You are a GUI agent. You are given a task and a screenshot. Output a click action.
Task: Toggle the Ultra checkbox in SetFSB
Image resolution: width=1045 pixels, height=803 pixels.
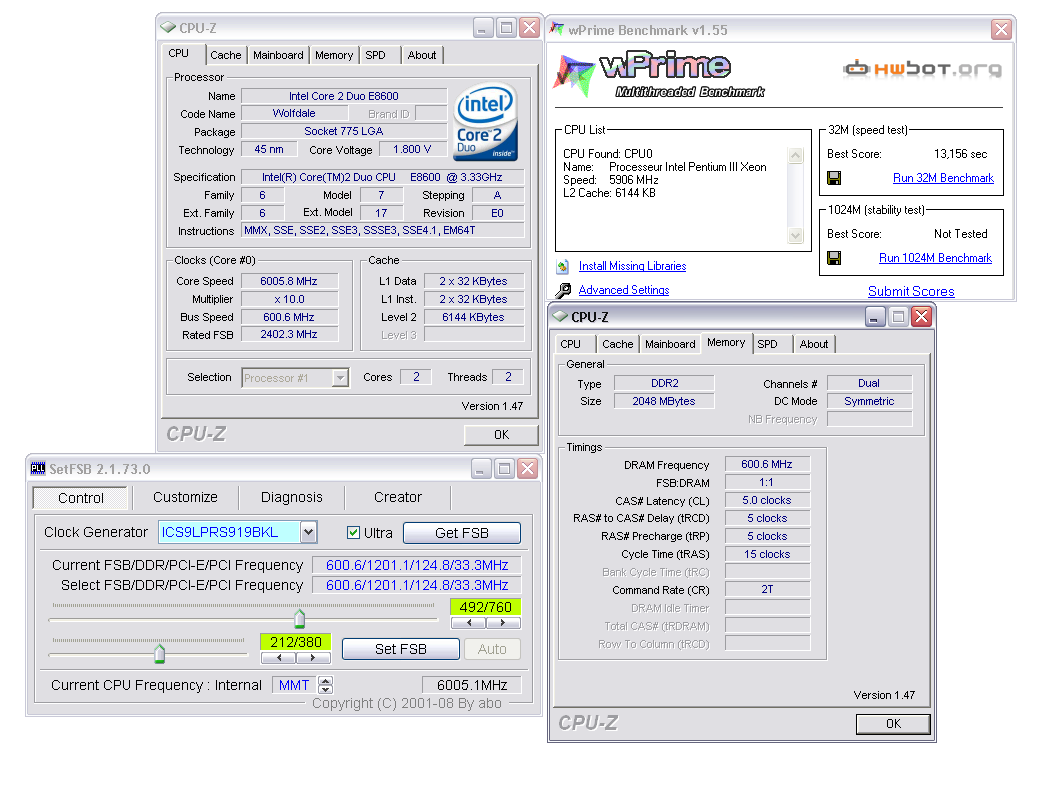tap(353, 532)
